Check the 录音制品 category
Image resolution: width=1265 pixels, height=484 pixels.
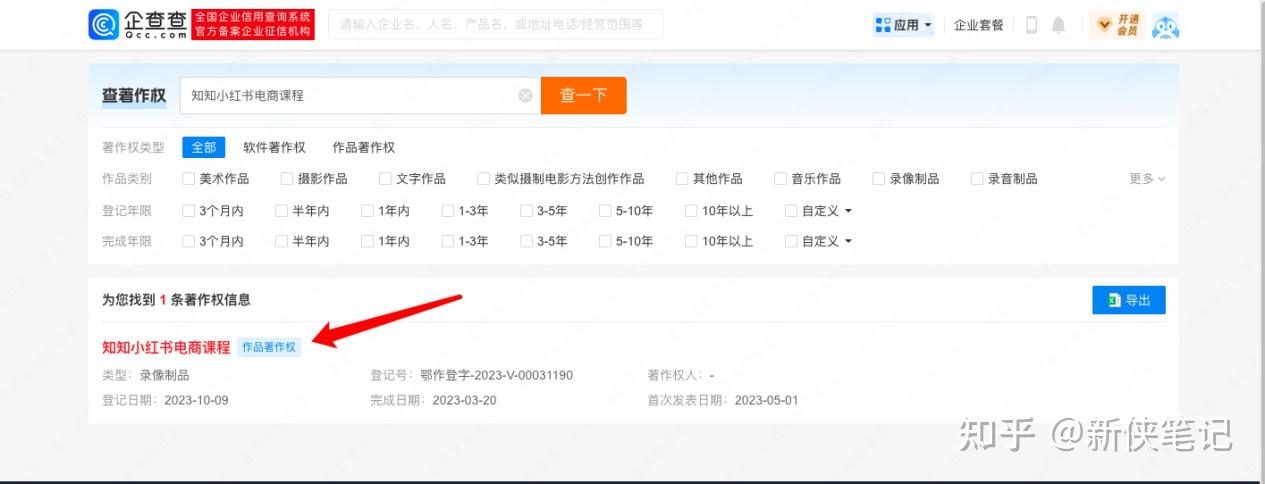(x=977, y=179)
